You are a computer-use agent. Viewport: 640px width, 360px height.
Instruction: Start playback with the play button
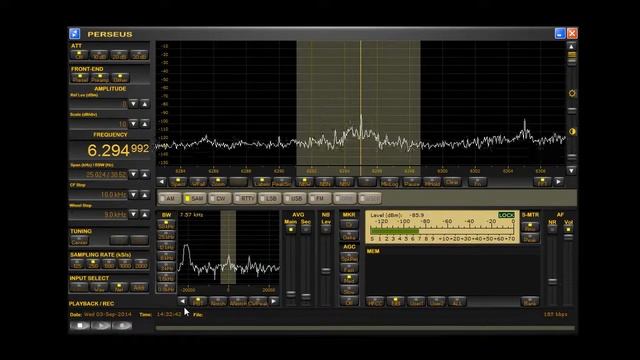tap(101, 326)
